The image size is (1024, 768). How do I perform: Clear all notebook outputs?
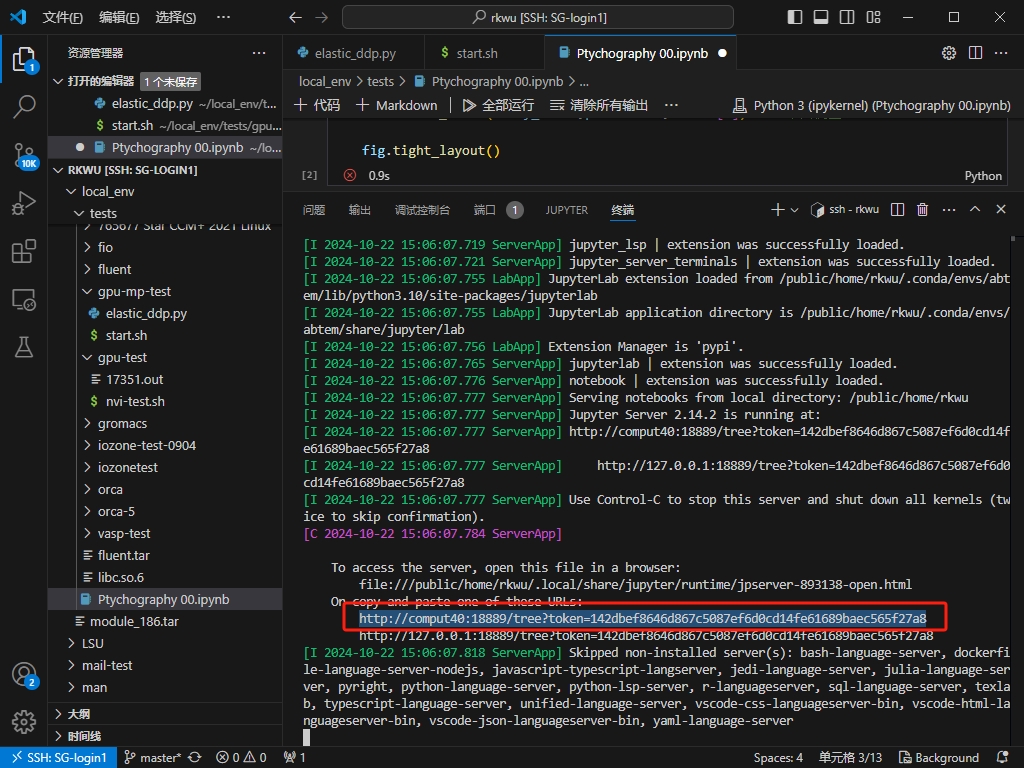(x=599, y=105)
